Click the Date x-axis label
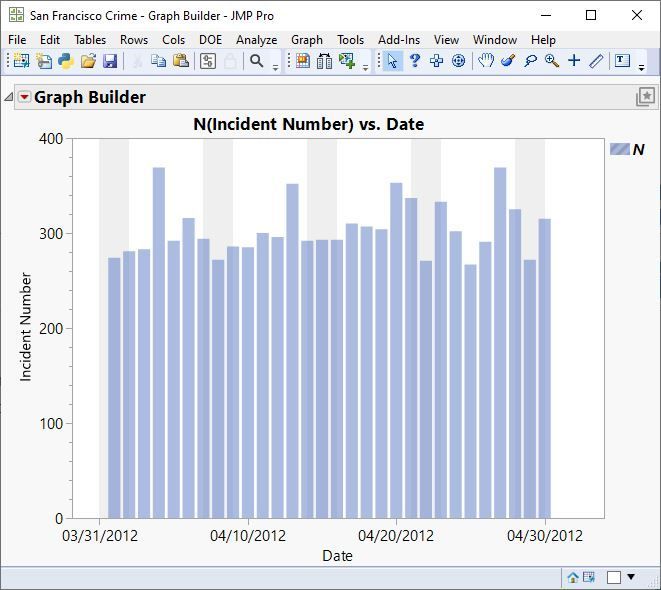 [x=337, y=556]
